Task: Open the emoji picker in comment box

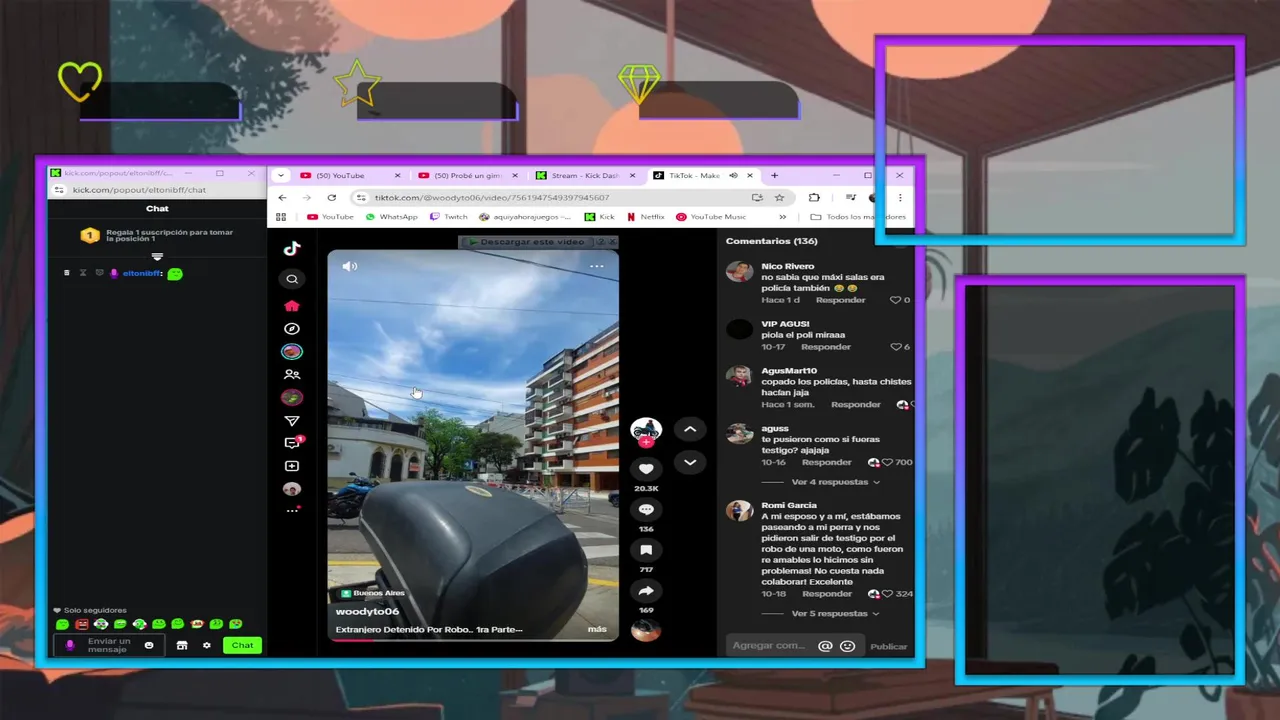Action: pyautogui.click(x=848, y=646)
